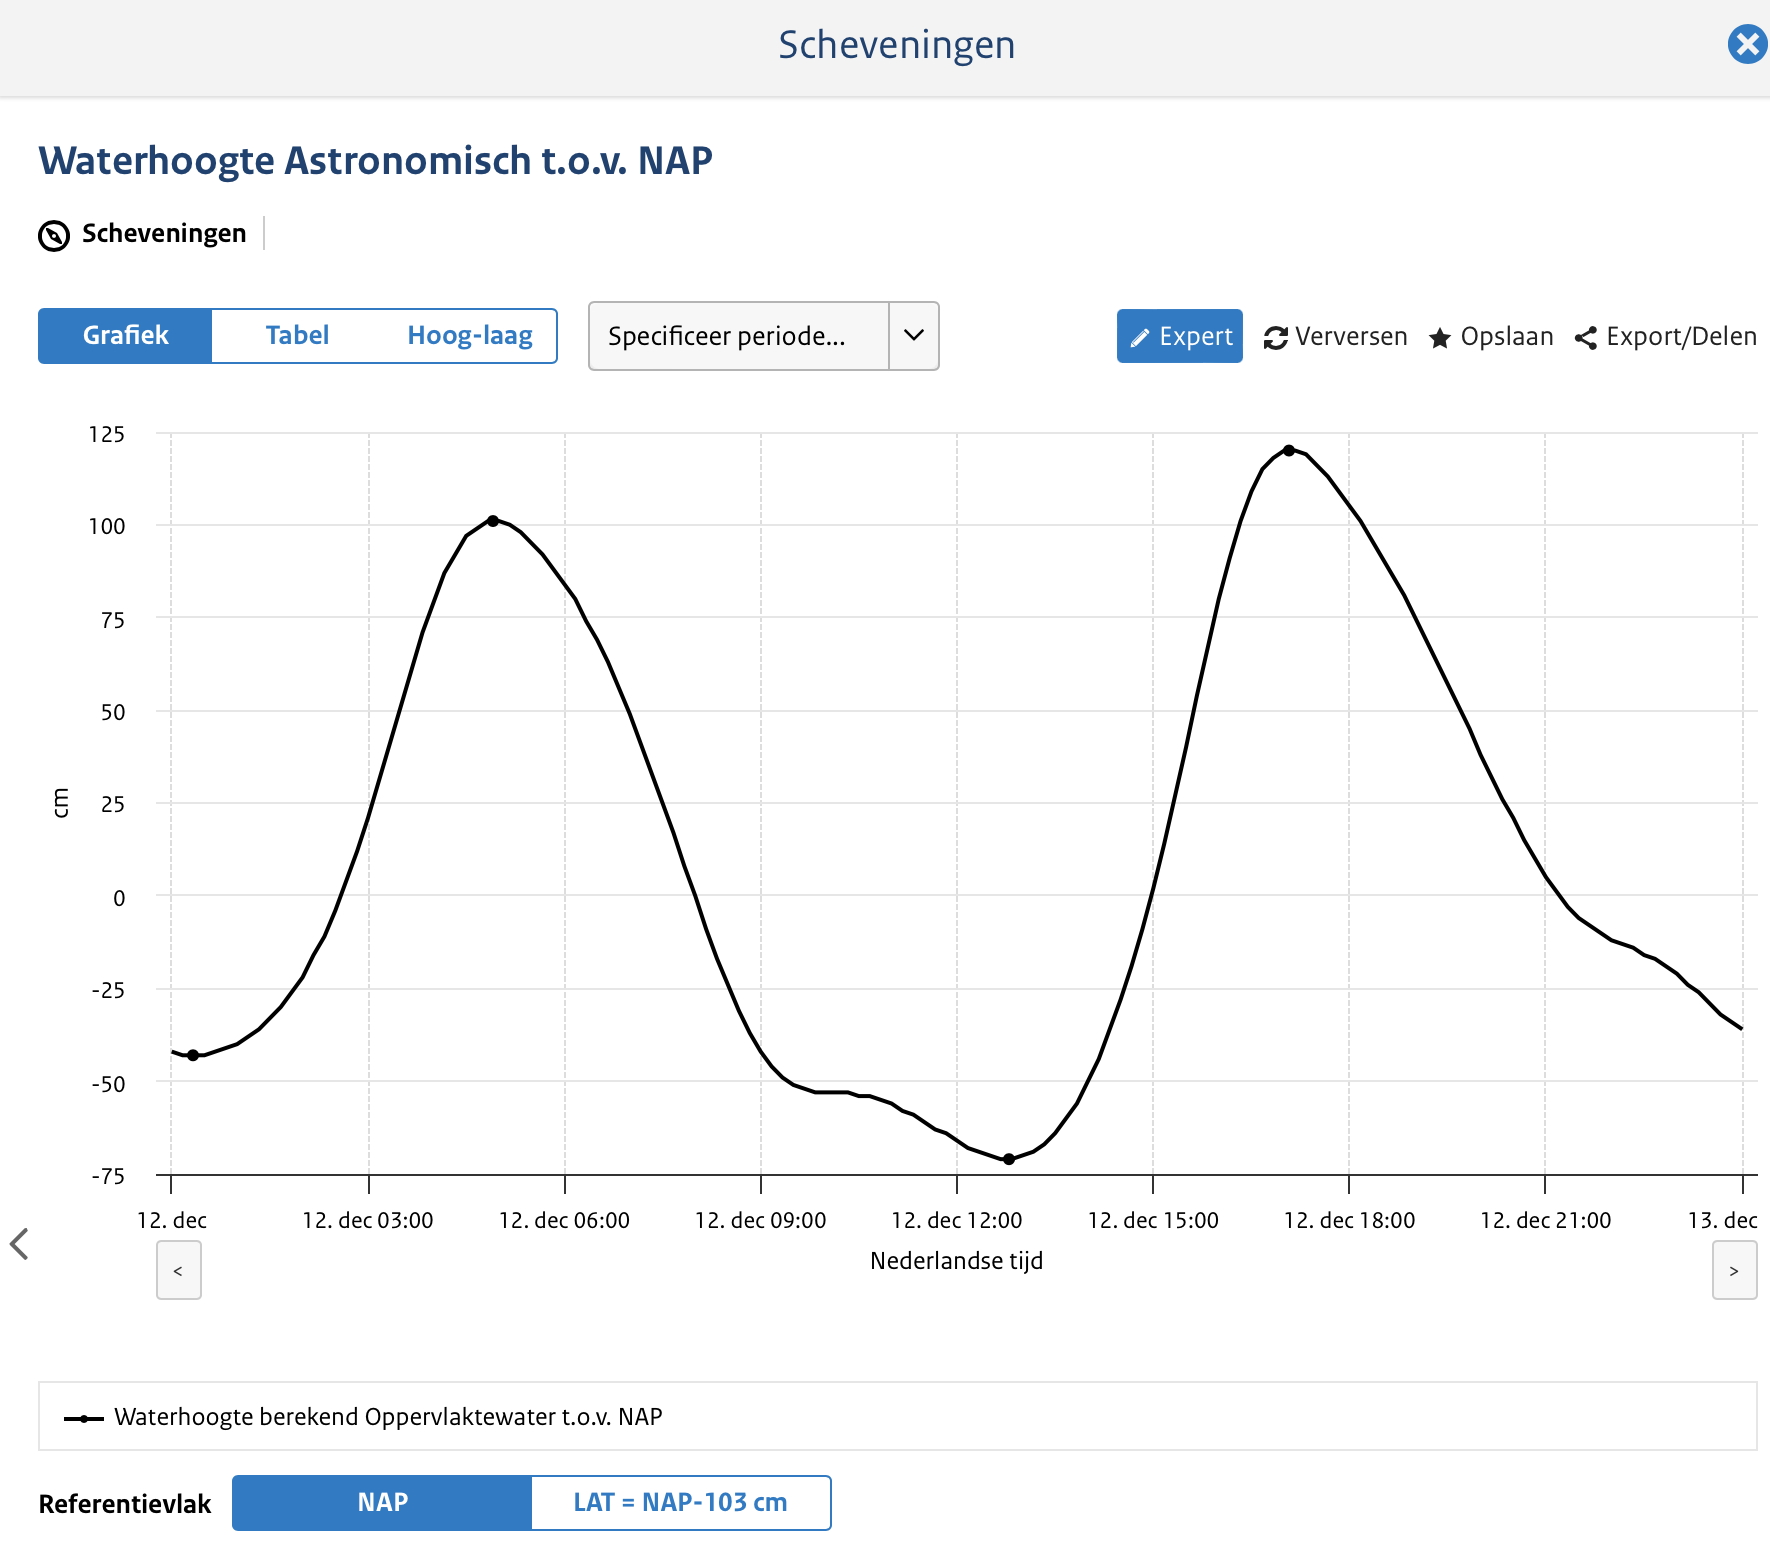Click the Opslaan star icon

[1440, 338]
